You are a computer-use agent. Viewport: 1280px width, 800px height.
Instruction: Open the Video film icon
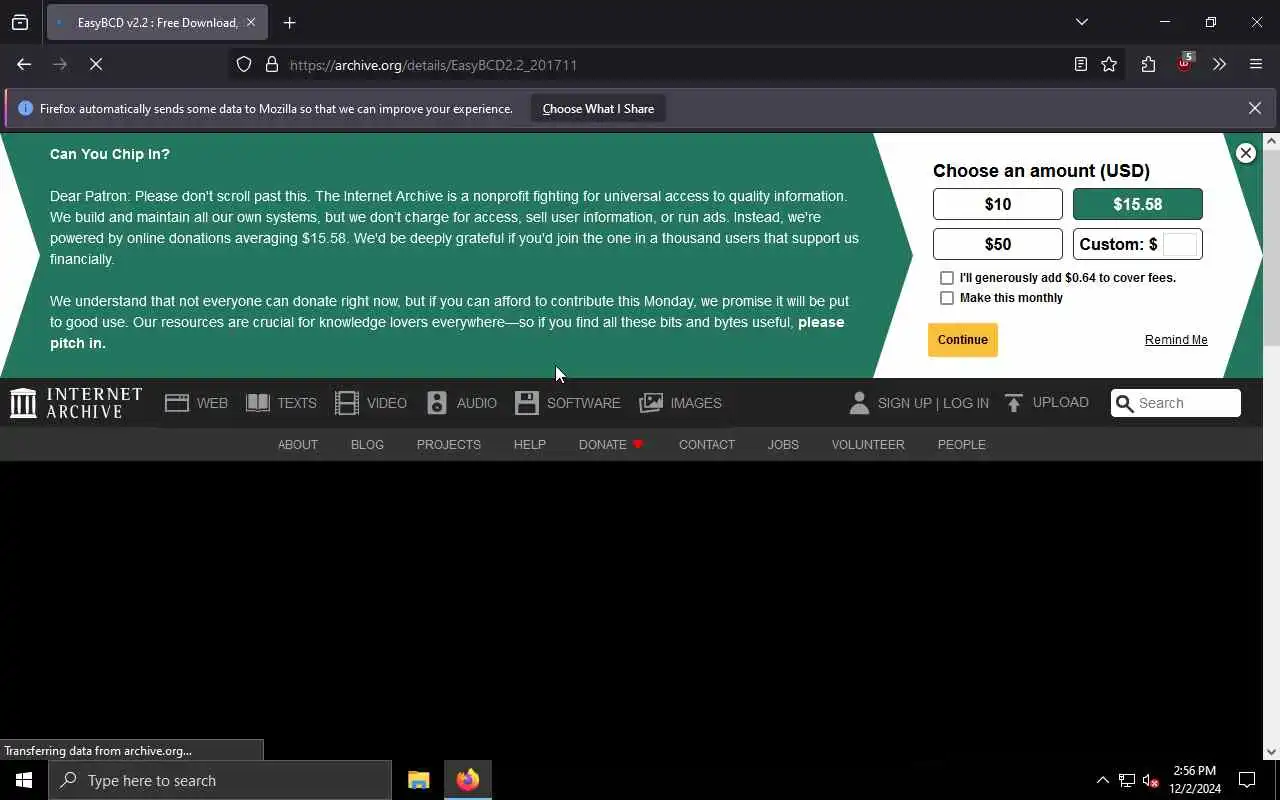pyautogui.click(x=347, y=403)
